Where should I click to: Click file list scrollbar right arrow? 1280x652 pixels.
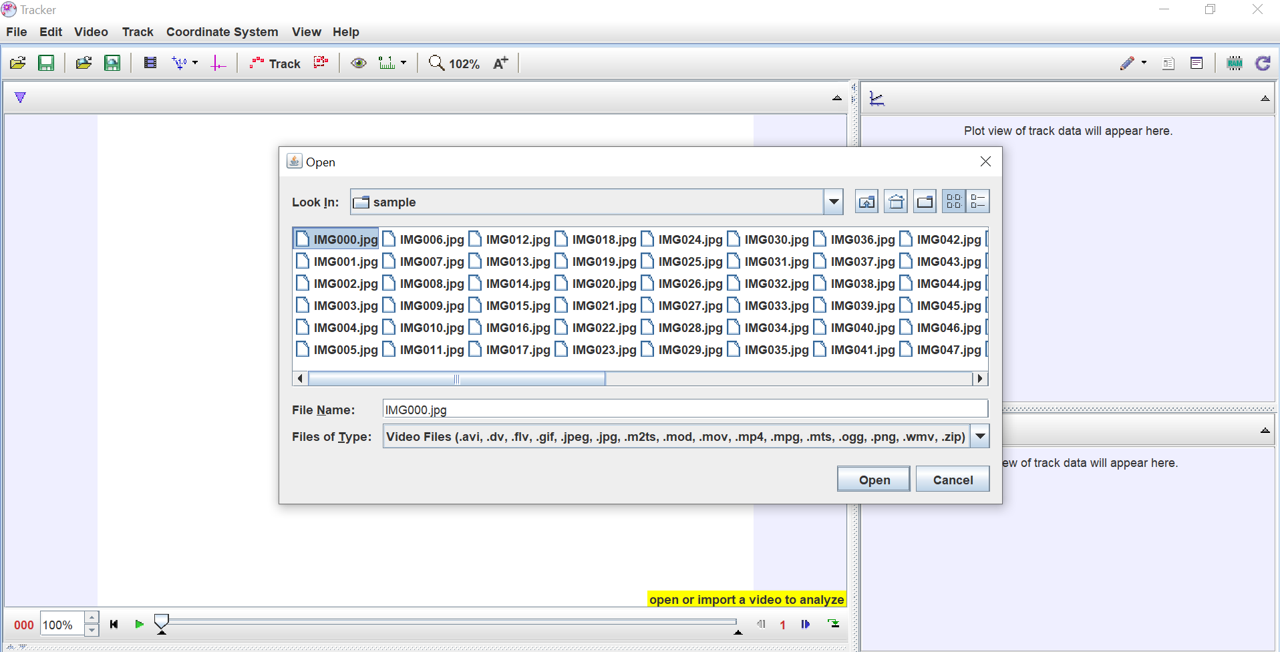(x=980, y=379)
